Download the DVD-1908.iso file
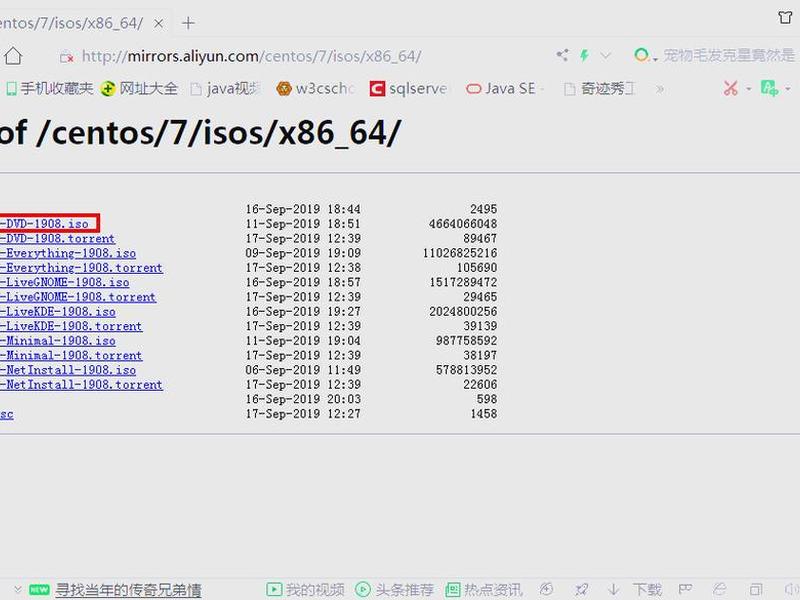Screen dimensions: 800x600 [x=44, y=223]
